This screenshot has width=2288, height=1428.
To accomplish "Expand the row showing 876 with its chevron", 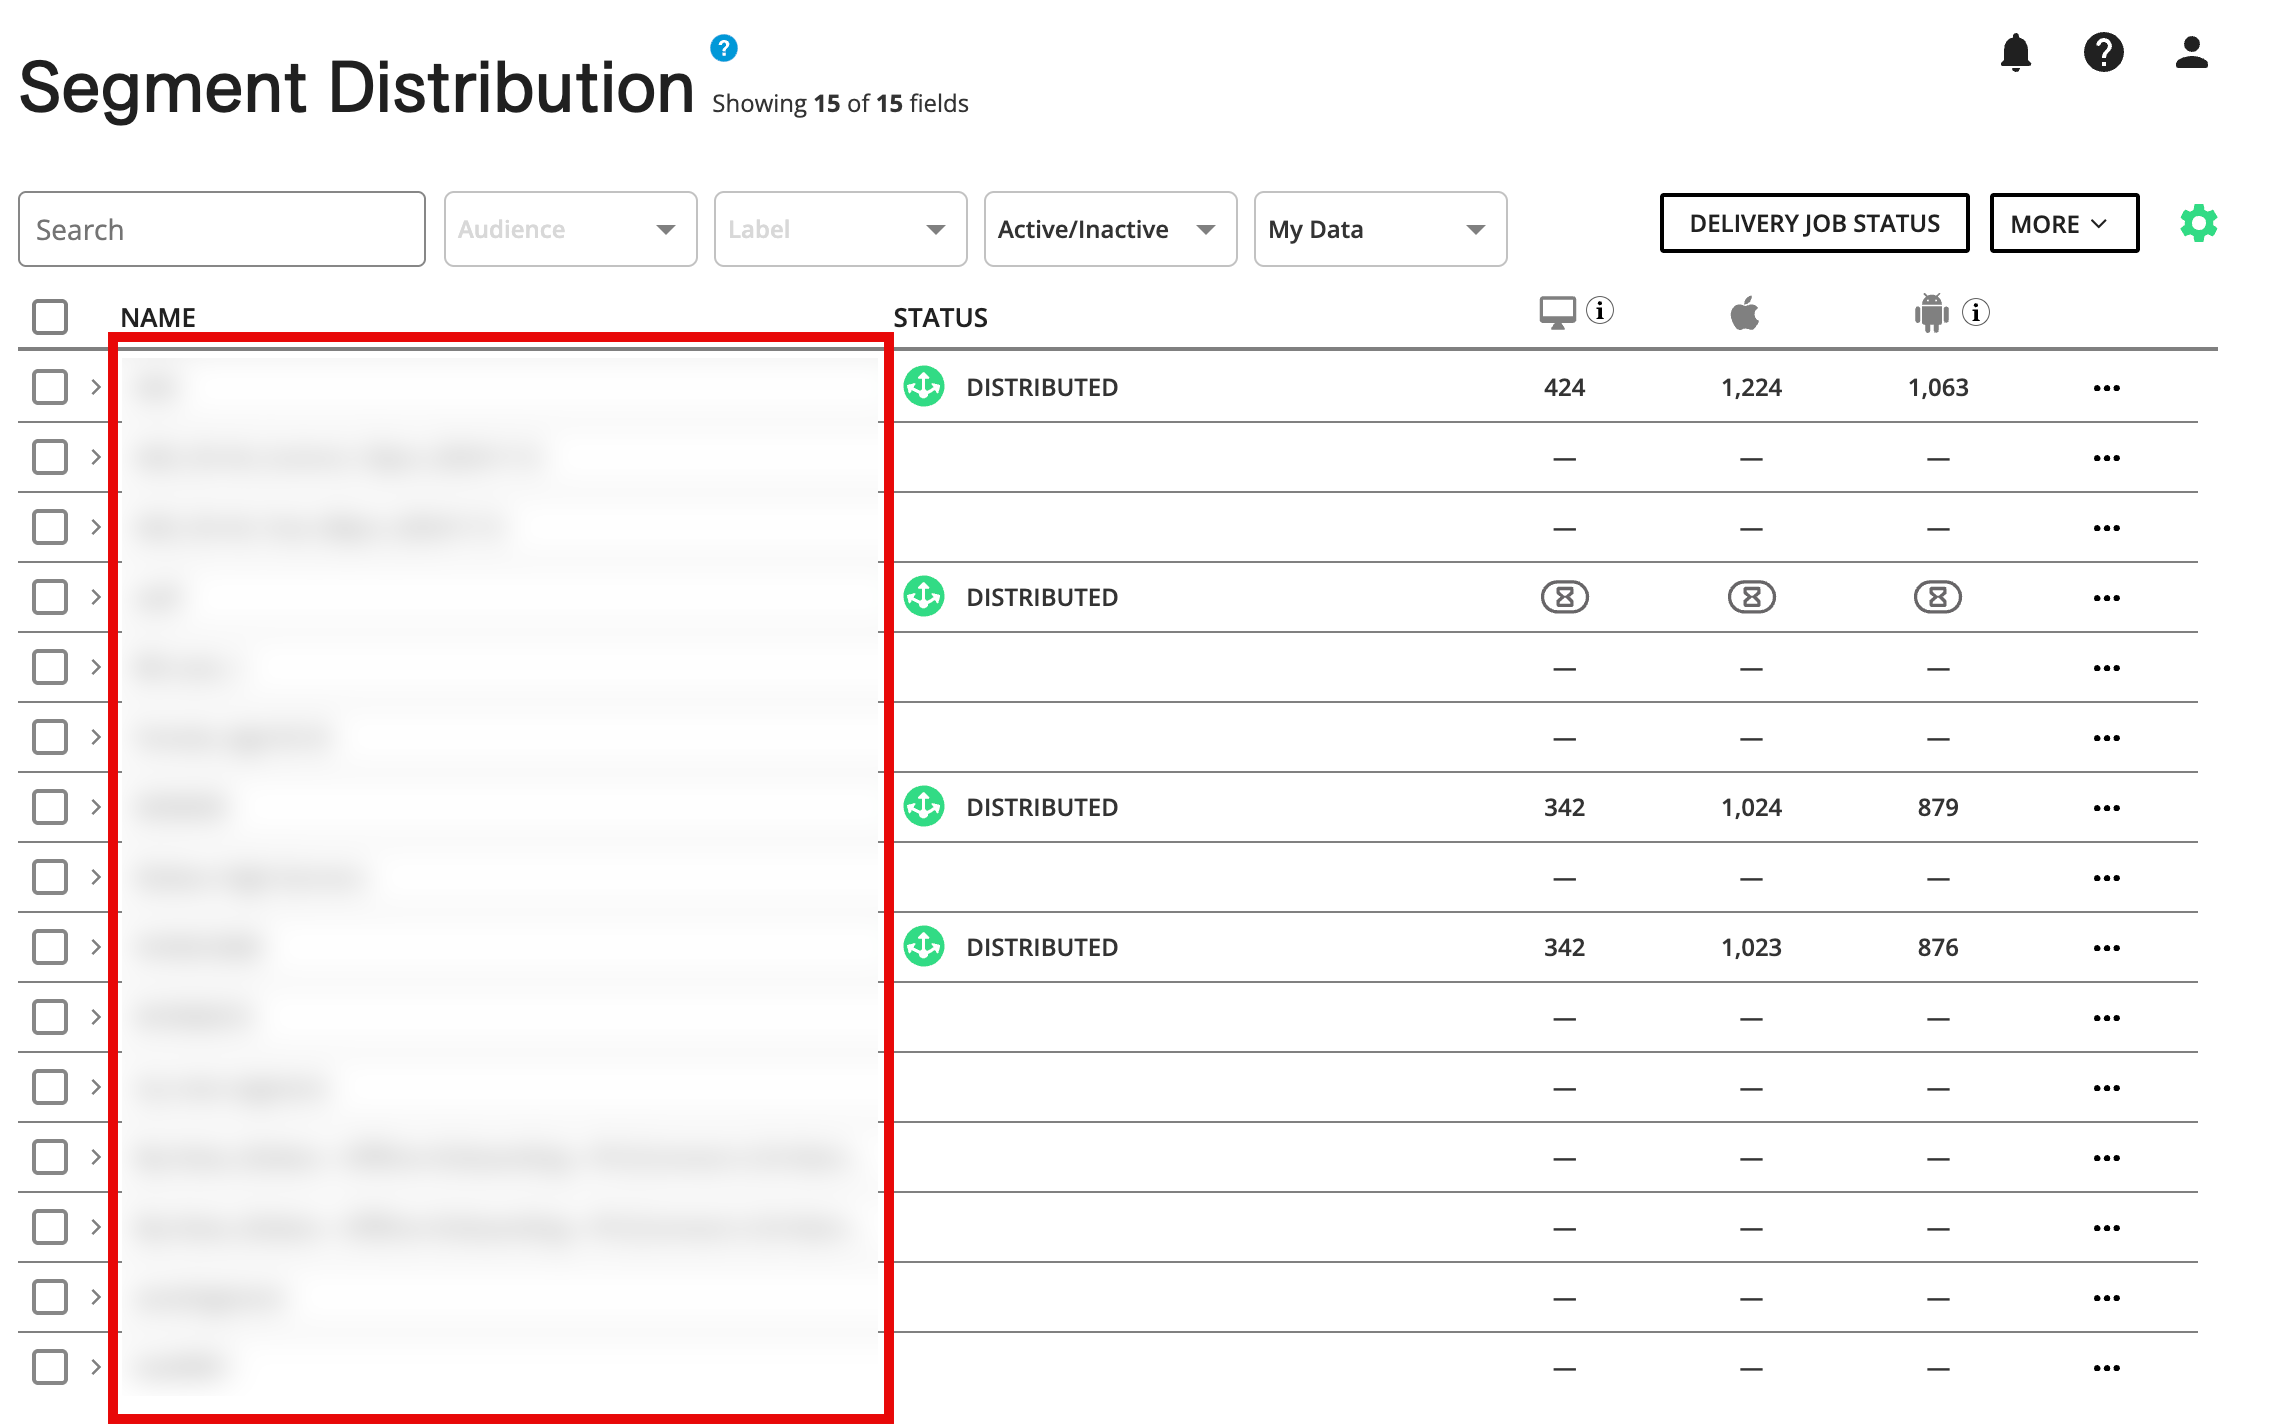I will 96,947.
